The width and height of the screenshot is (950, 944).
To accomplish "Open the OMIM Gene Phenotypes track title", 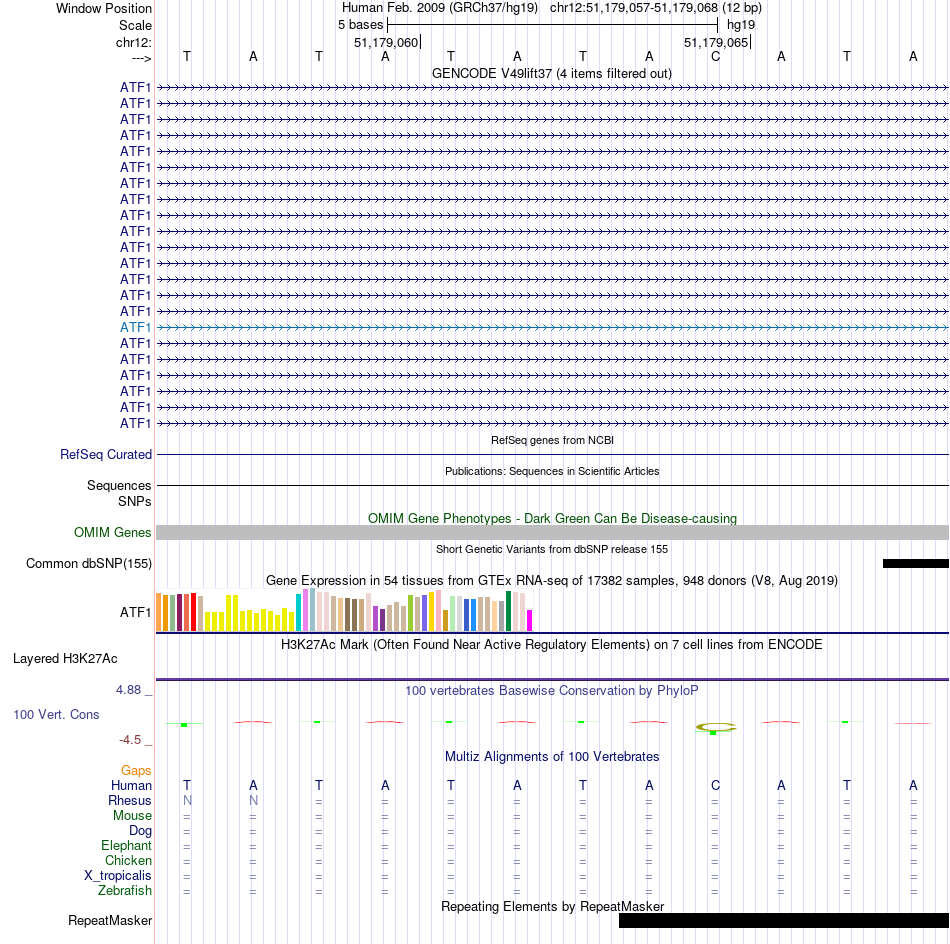I will coord(552,519).
